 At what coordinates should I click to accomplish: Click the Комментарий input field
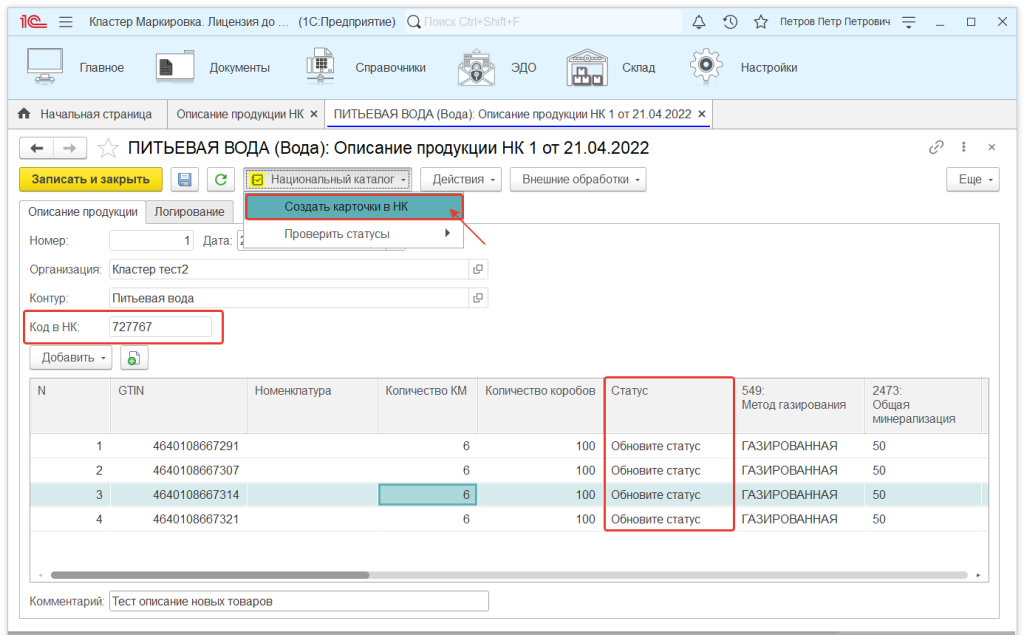[x=299, y=601]
